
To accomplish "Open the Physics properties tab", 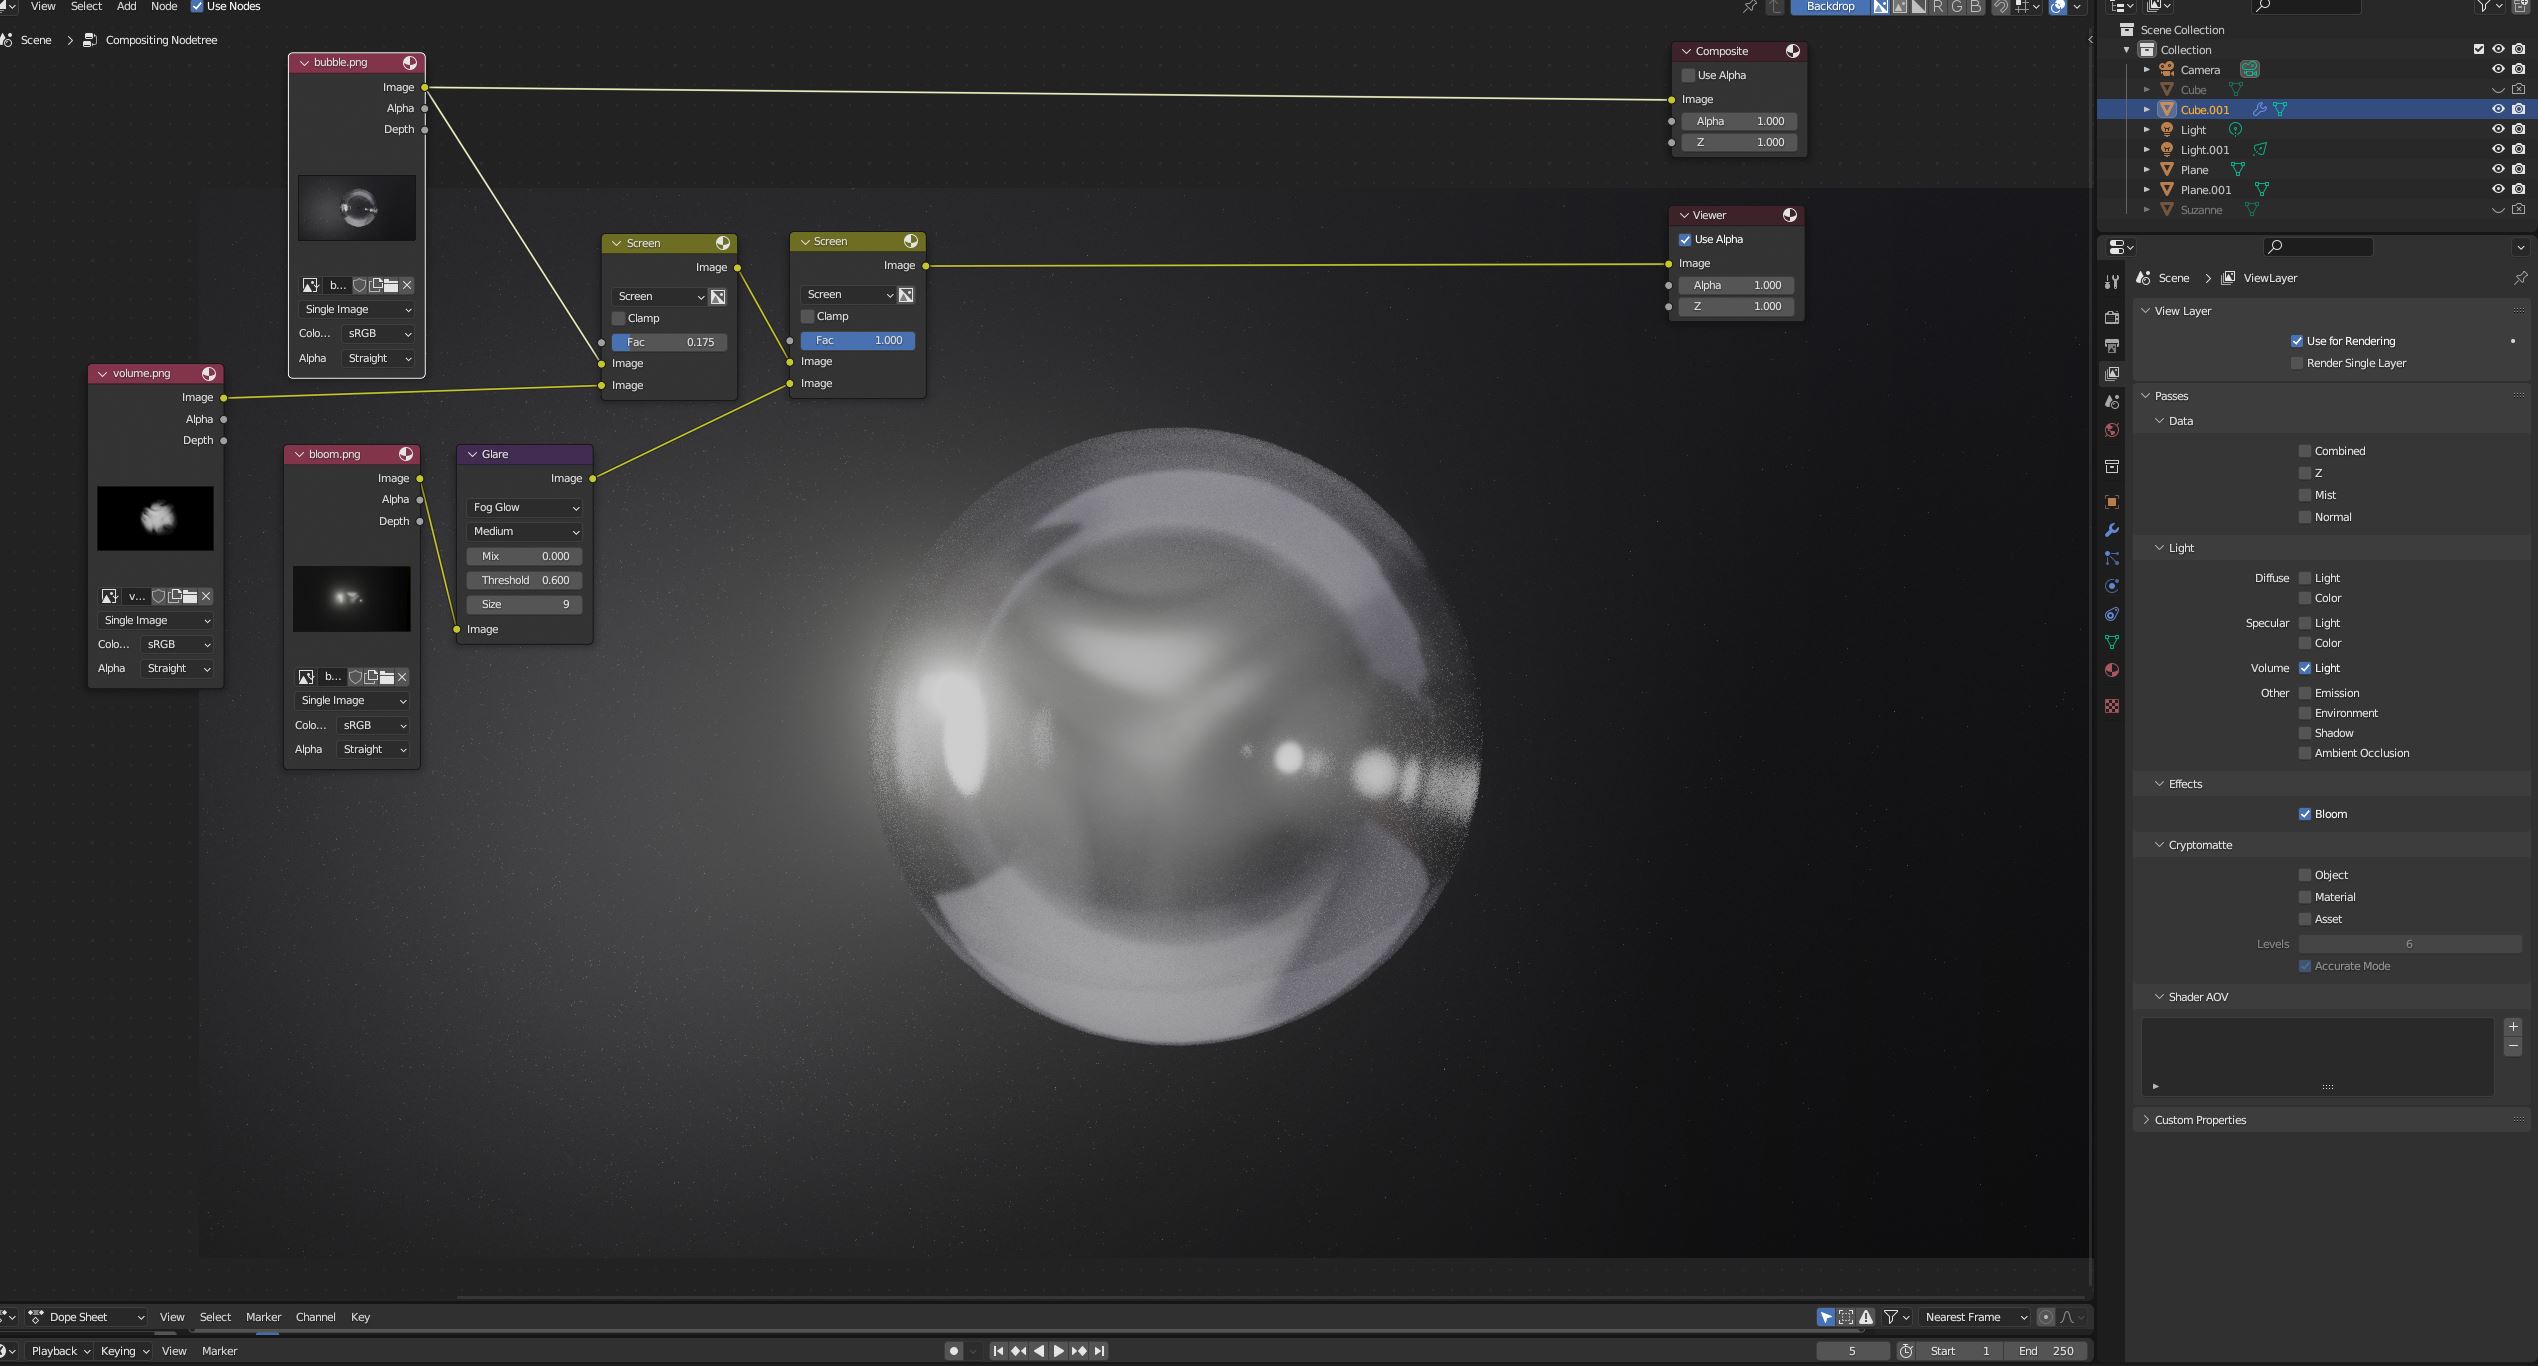I will pos(2112,586).
